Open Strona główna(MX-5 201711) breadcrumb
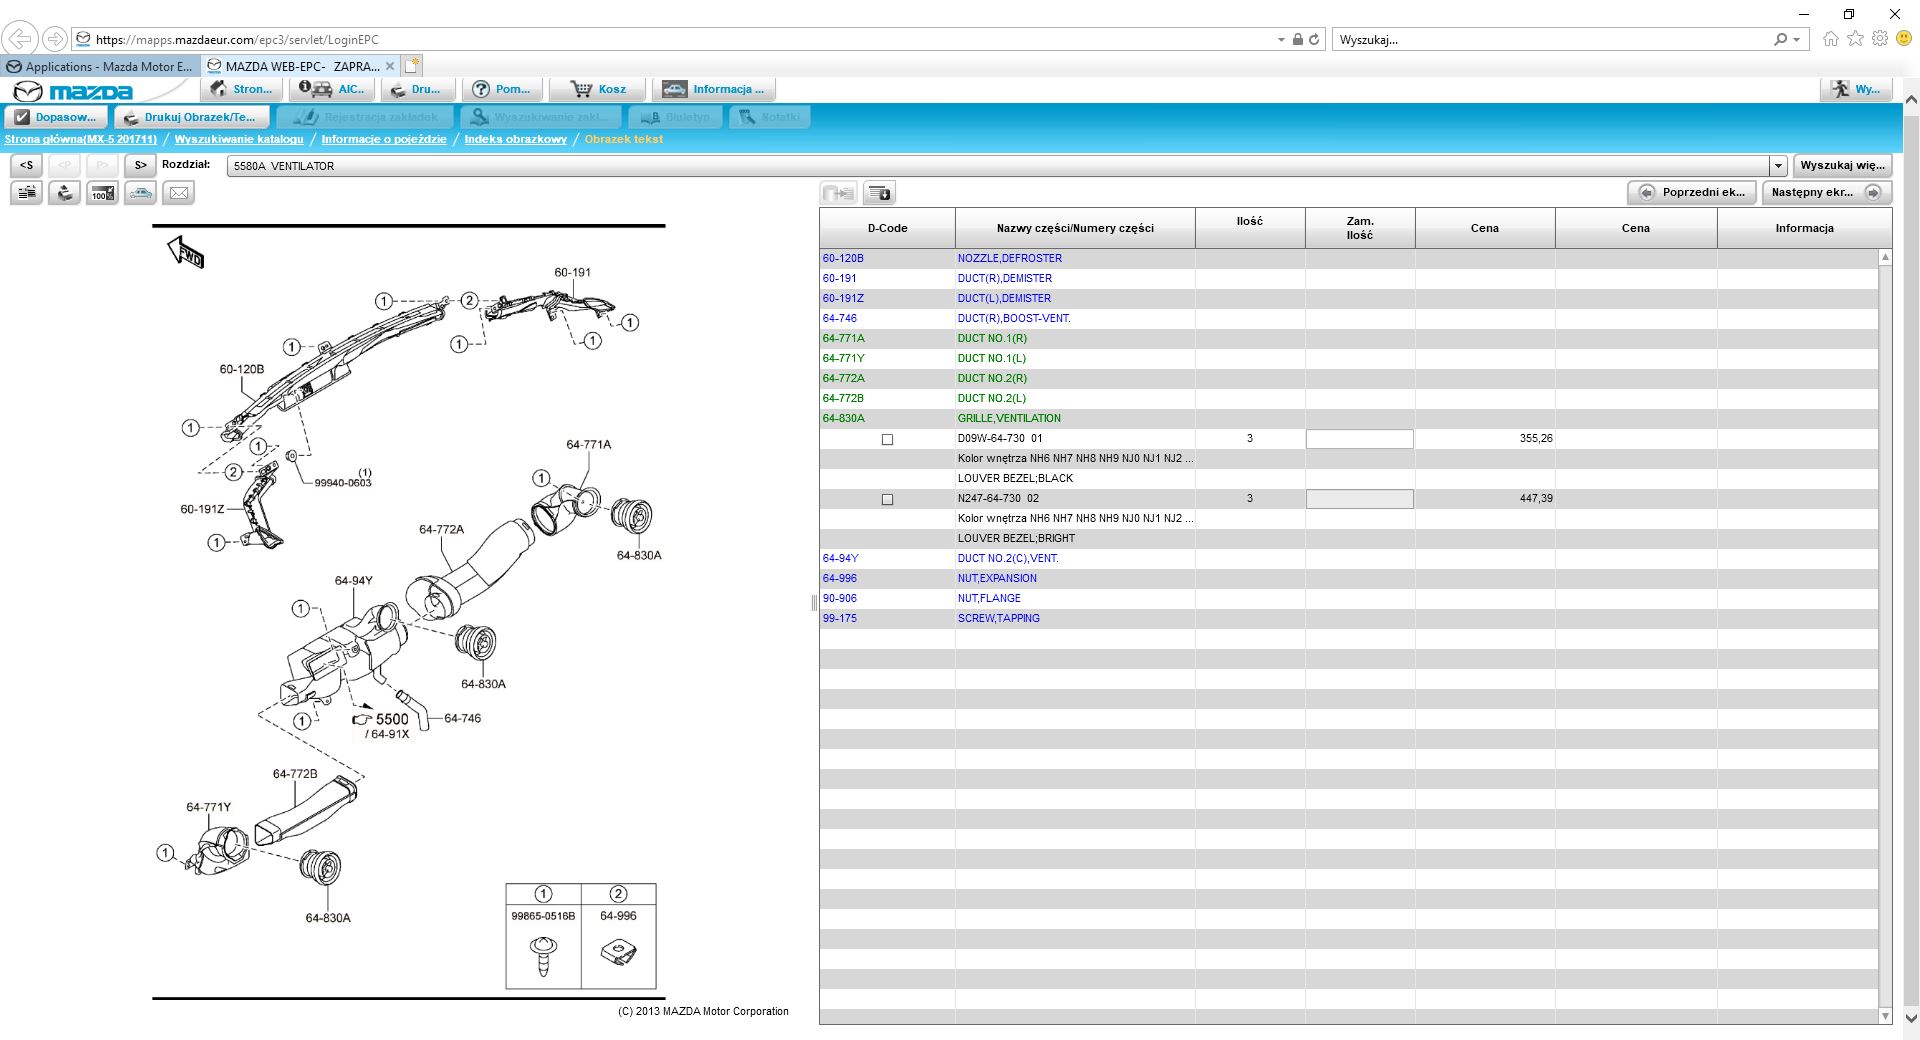1920x1040 pixels. tap(81, 139)
